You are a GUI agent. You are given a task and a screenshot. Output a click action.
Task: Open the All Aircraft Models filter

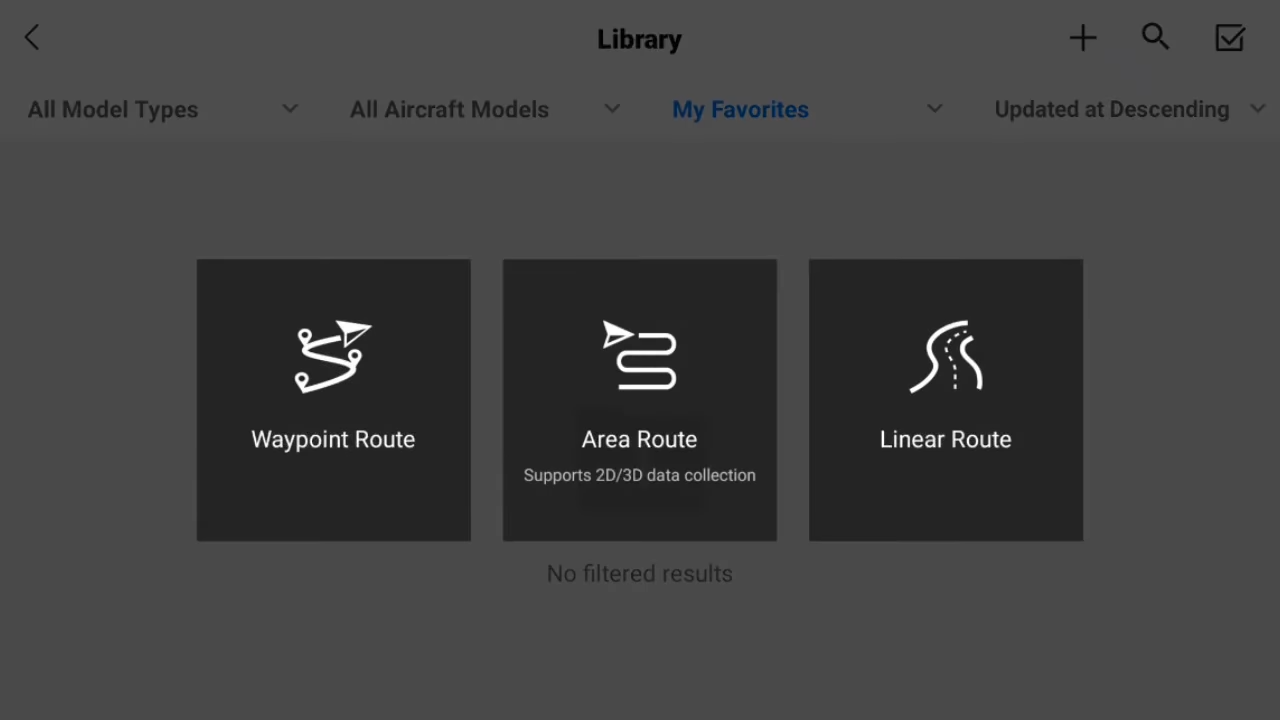point(449,110)
